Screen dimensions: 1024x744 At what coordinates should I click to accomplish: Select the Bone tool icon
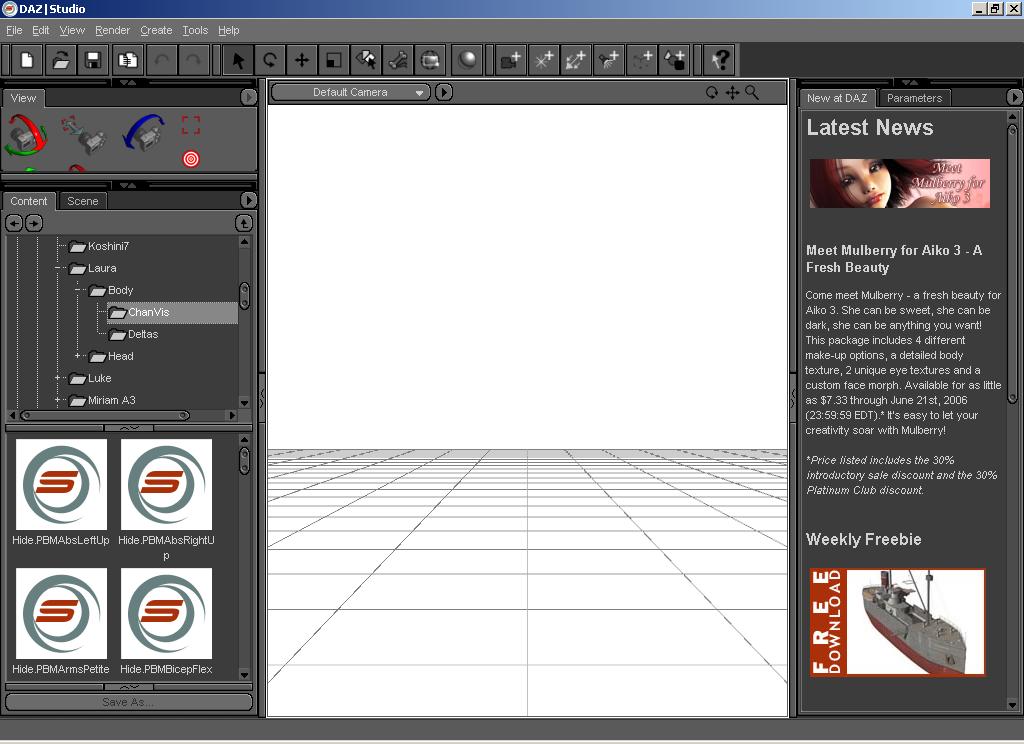tap(398, 60)
